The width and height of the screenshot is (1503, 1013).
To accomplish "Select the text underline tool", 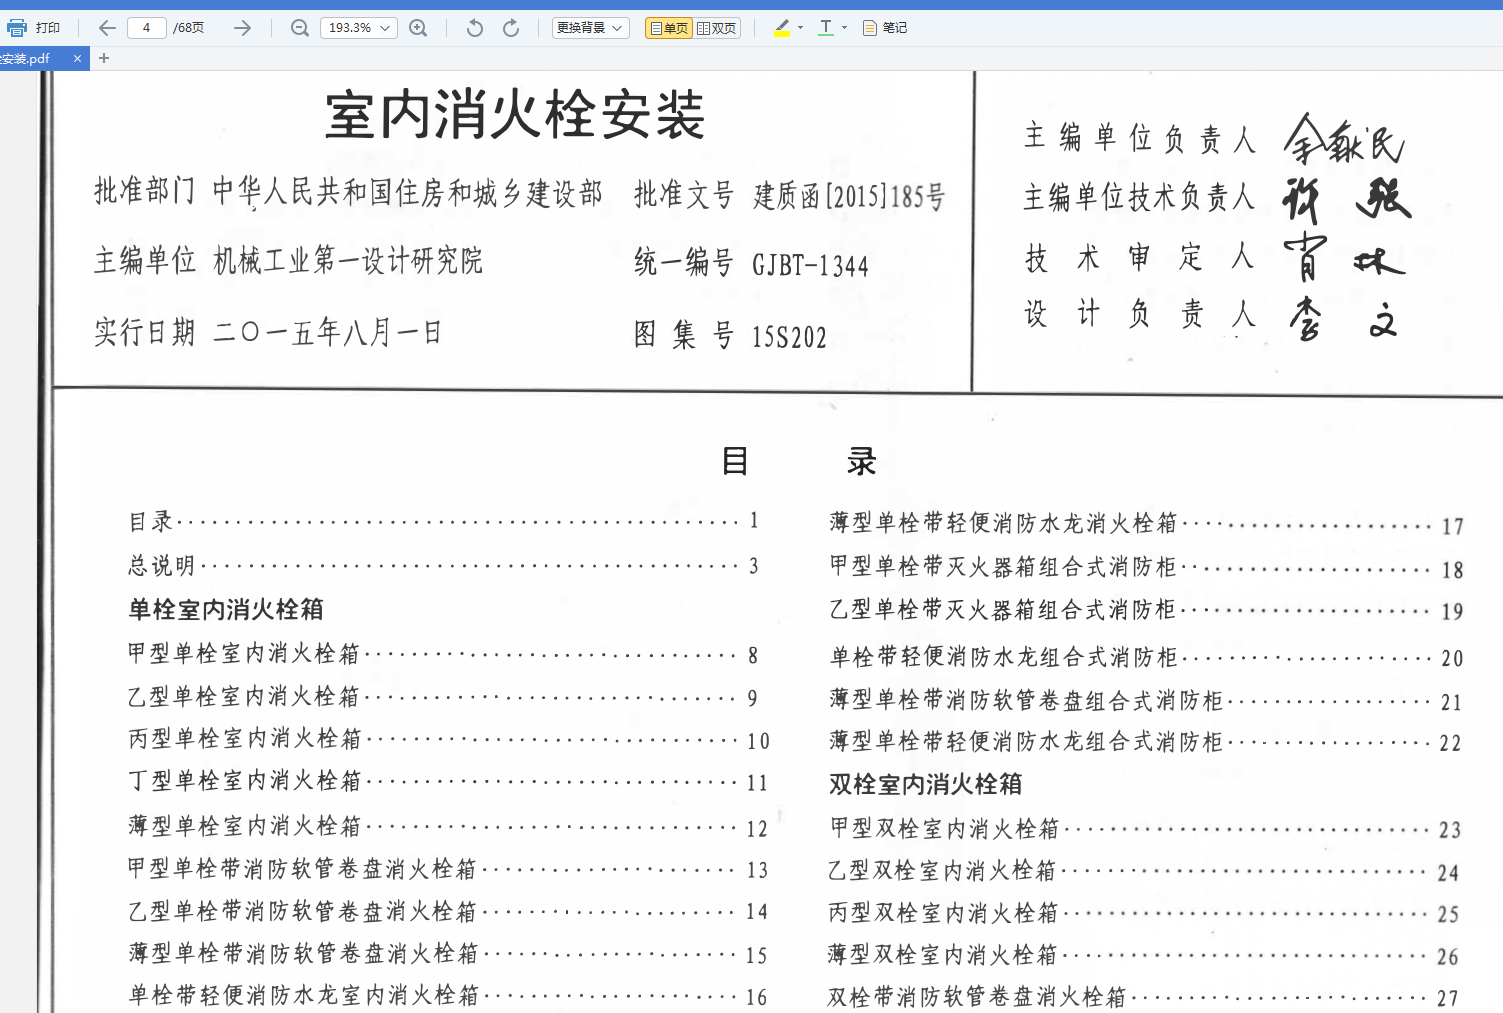I will (x=826, y=28).
